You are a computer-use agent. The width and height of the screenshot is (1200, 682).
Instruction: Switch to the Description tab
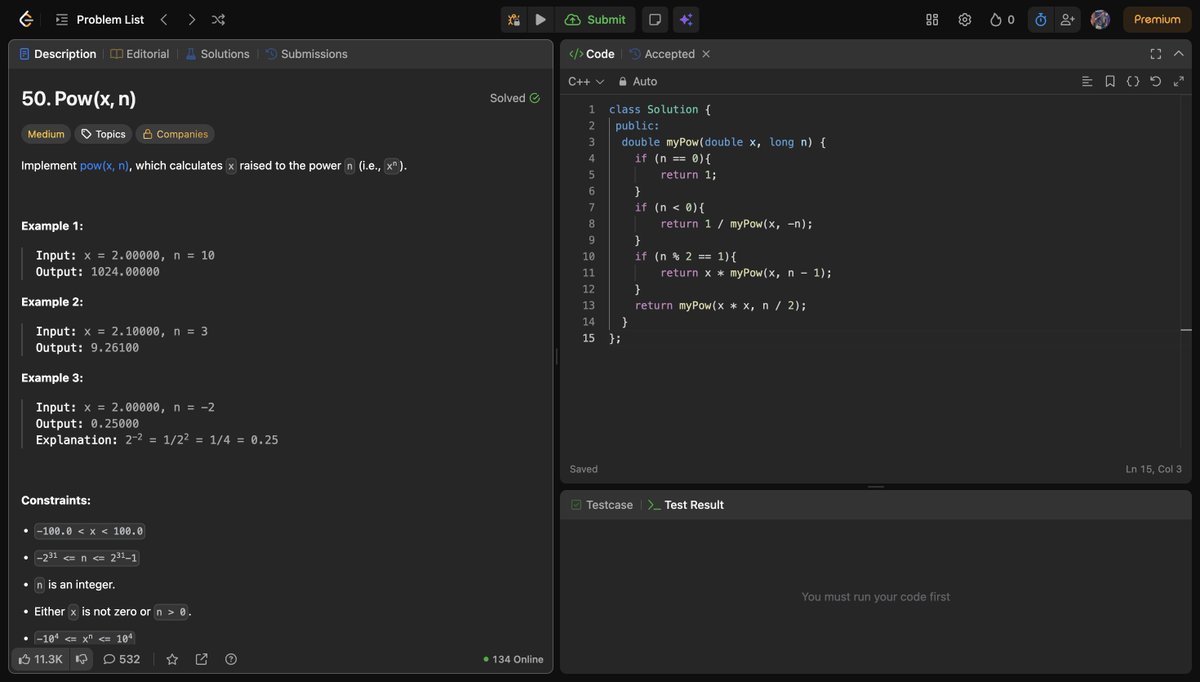(58, 54)
